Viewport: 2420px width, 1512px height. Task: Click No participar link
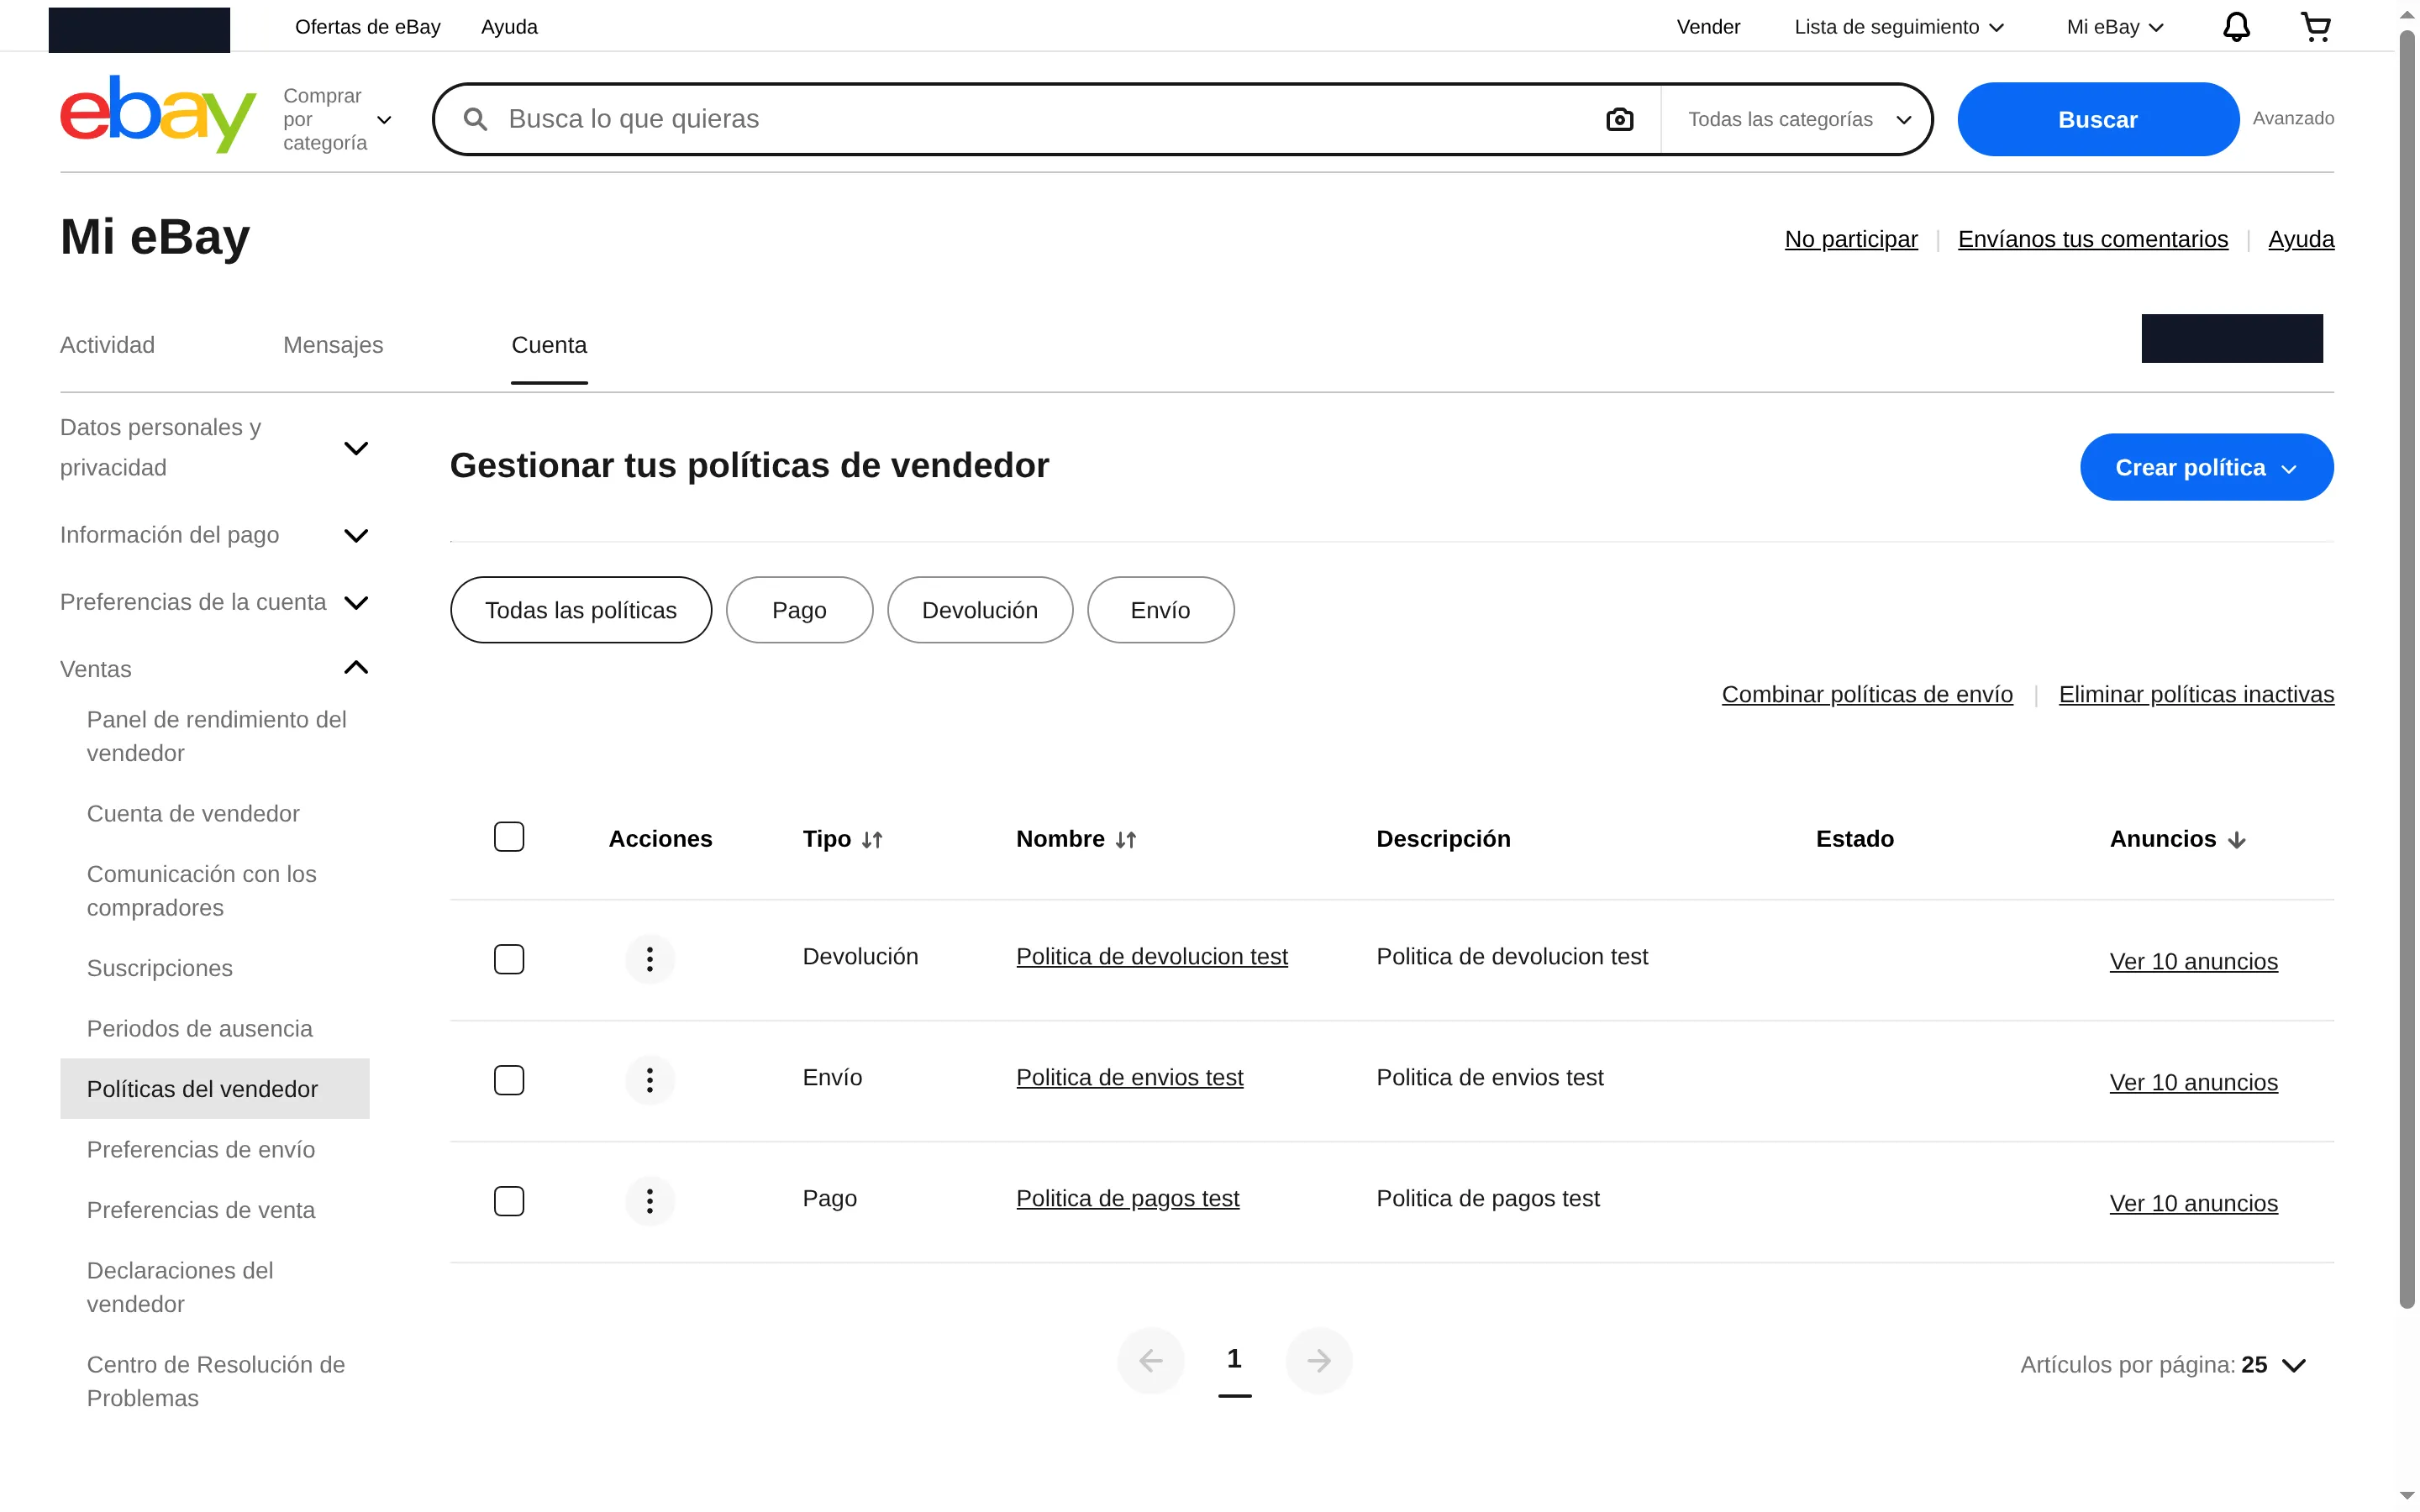1851,239
